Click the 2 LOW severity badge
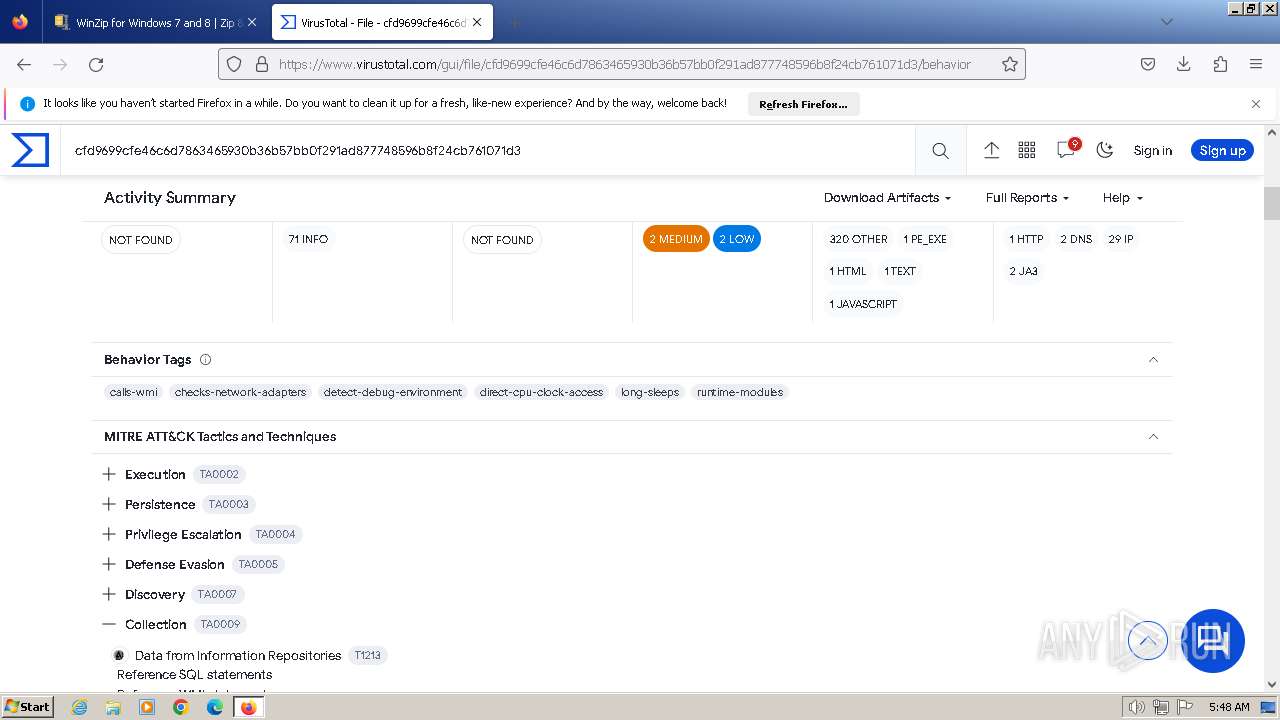Screen dimensions: 1280x720 pyautogui.click(x=736, y=239)
